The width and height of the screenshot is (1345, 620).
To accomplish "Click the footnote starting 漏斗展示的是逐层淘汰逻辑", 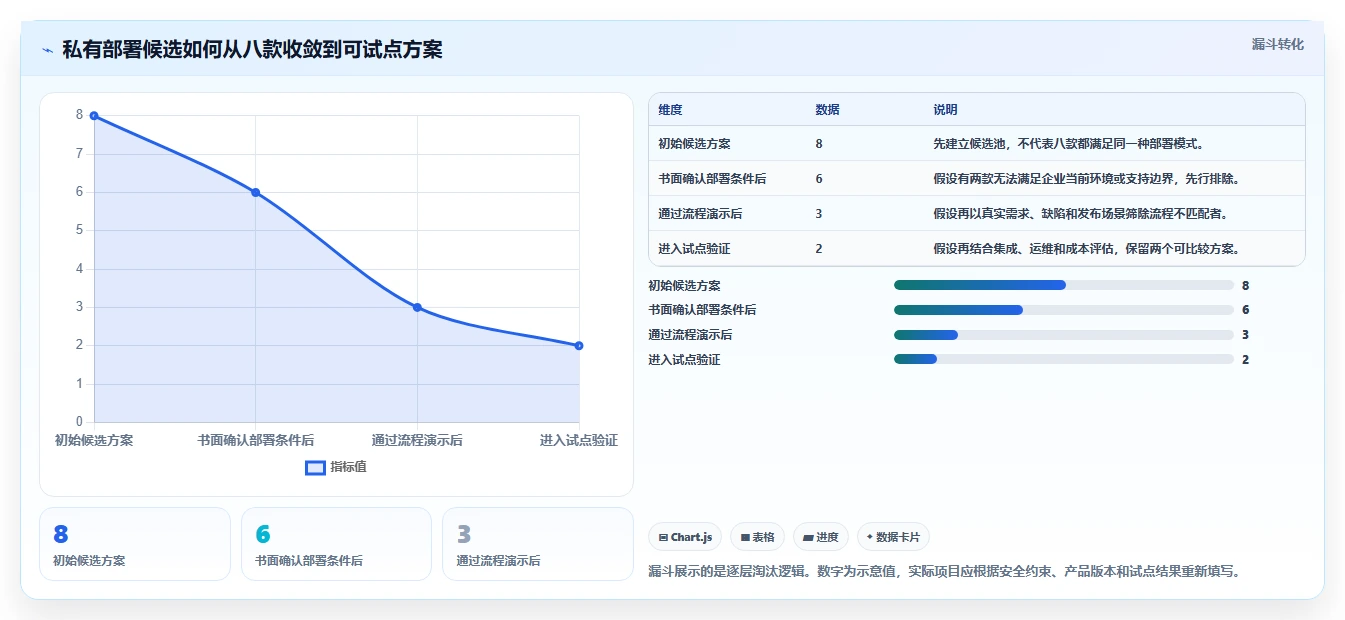I will 944,572.
